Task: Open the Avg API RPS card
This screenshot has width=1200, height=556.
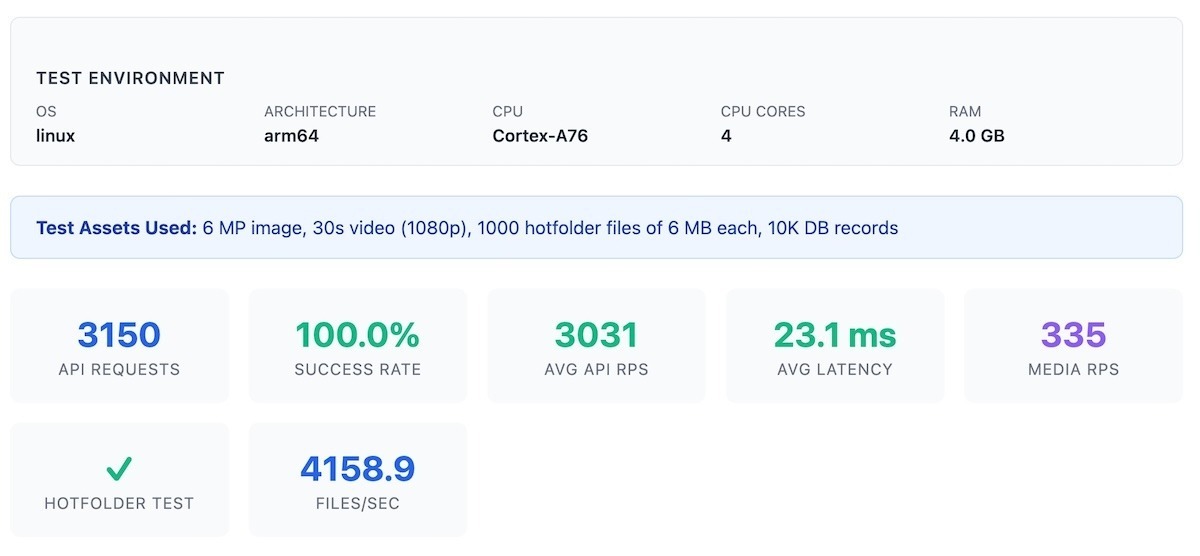Action: tap(596, 346)
